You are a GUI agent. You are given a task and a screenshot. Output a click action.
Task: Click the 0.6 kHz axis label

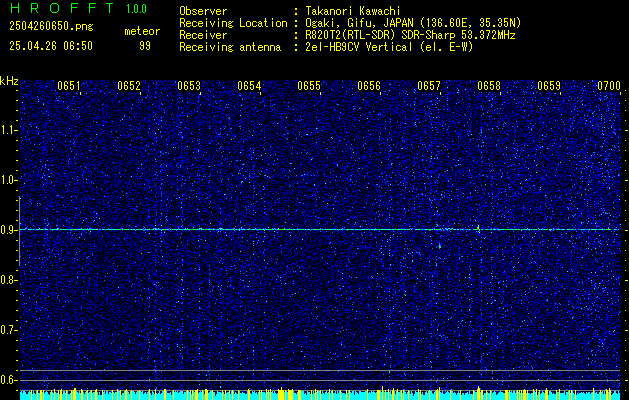9,380
